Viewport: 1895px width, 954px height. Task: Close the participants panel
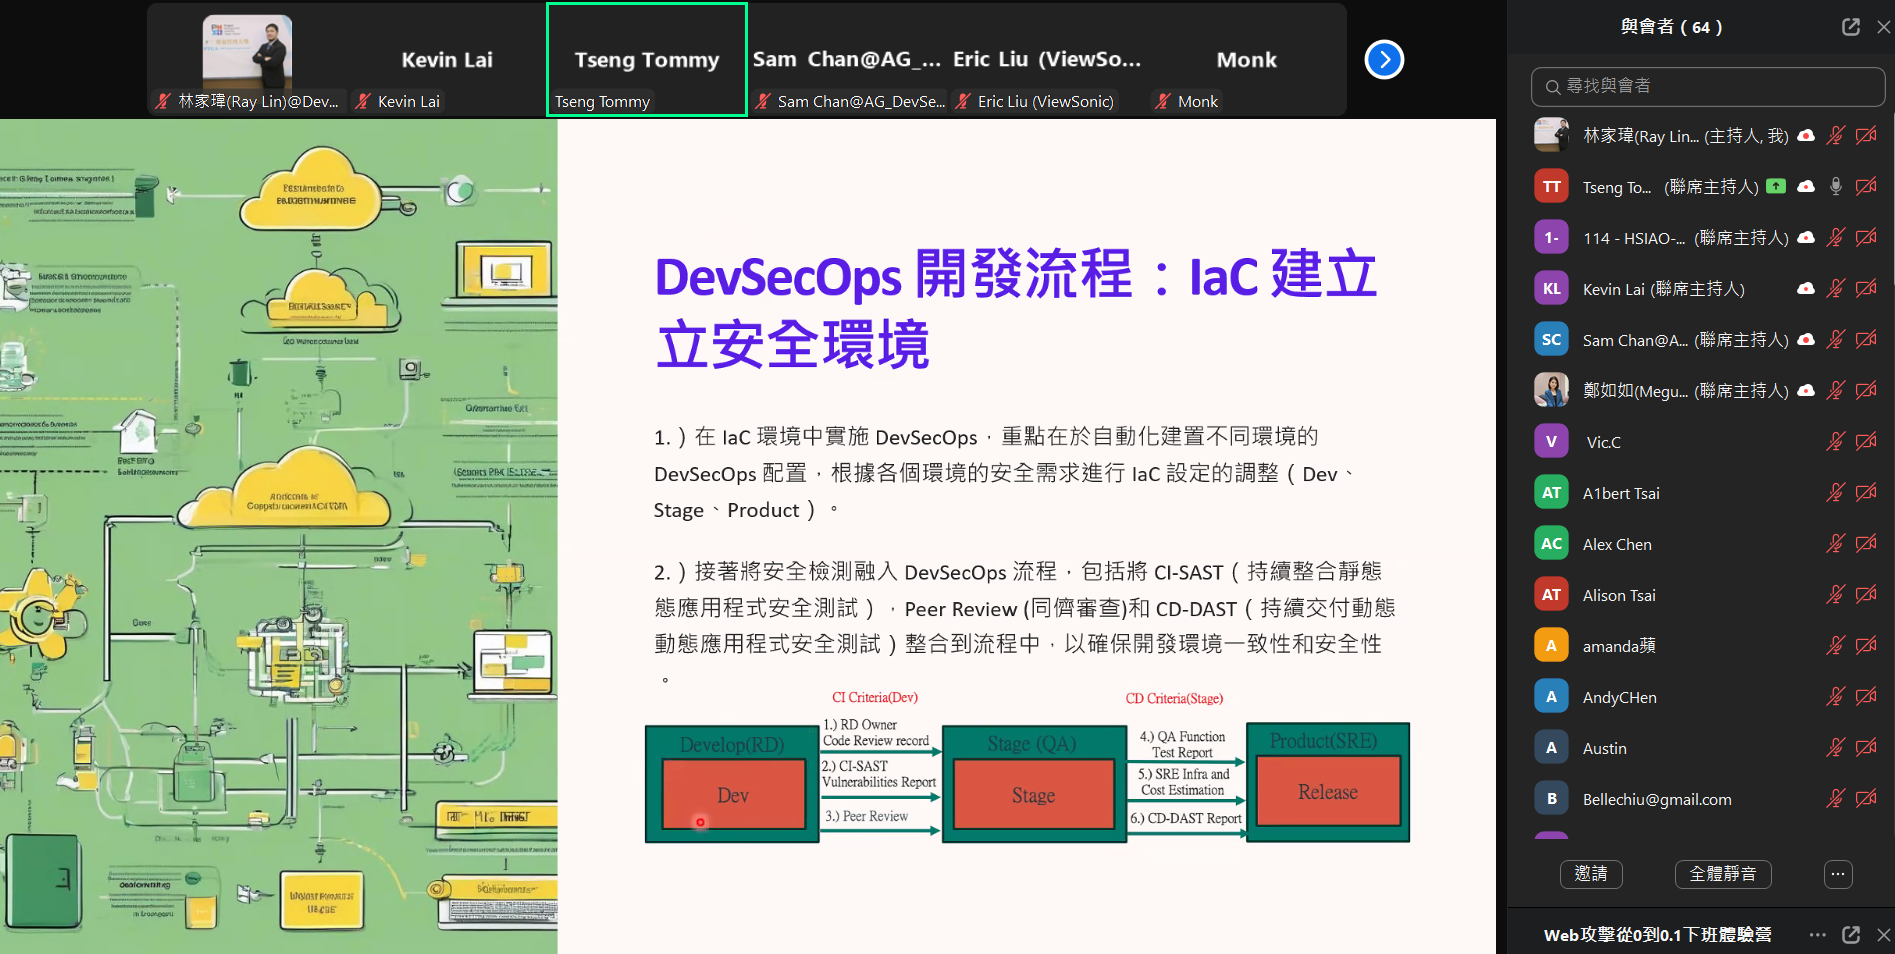1884,27
